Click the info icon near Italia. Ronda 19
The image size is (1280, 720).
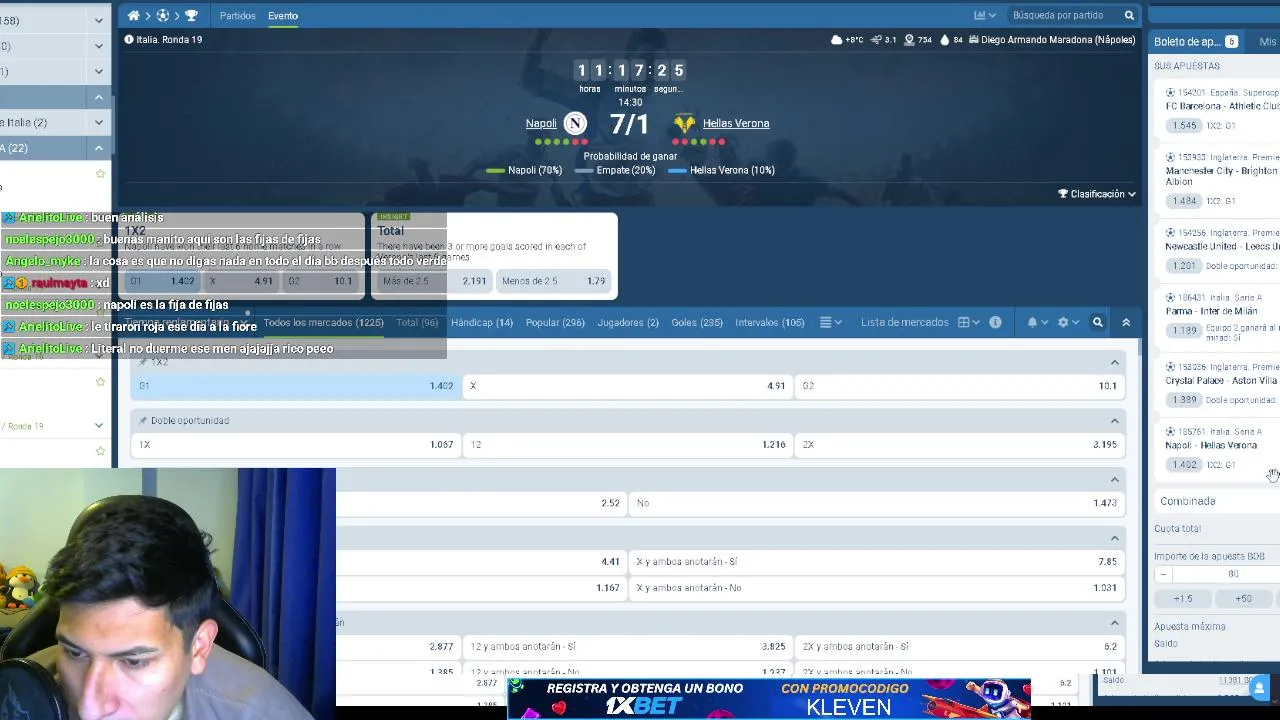(x=129, y=40)
